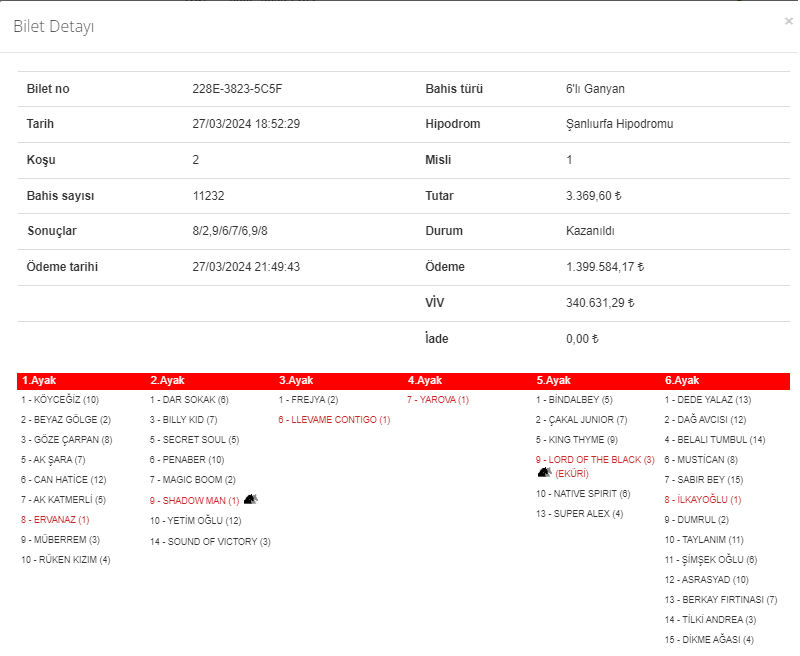800x656 pixels.
Task: Click the horse icon beside SHADOW MAN
Action: [x=251, y=499]
